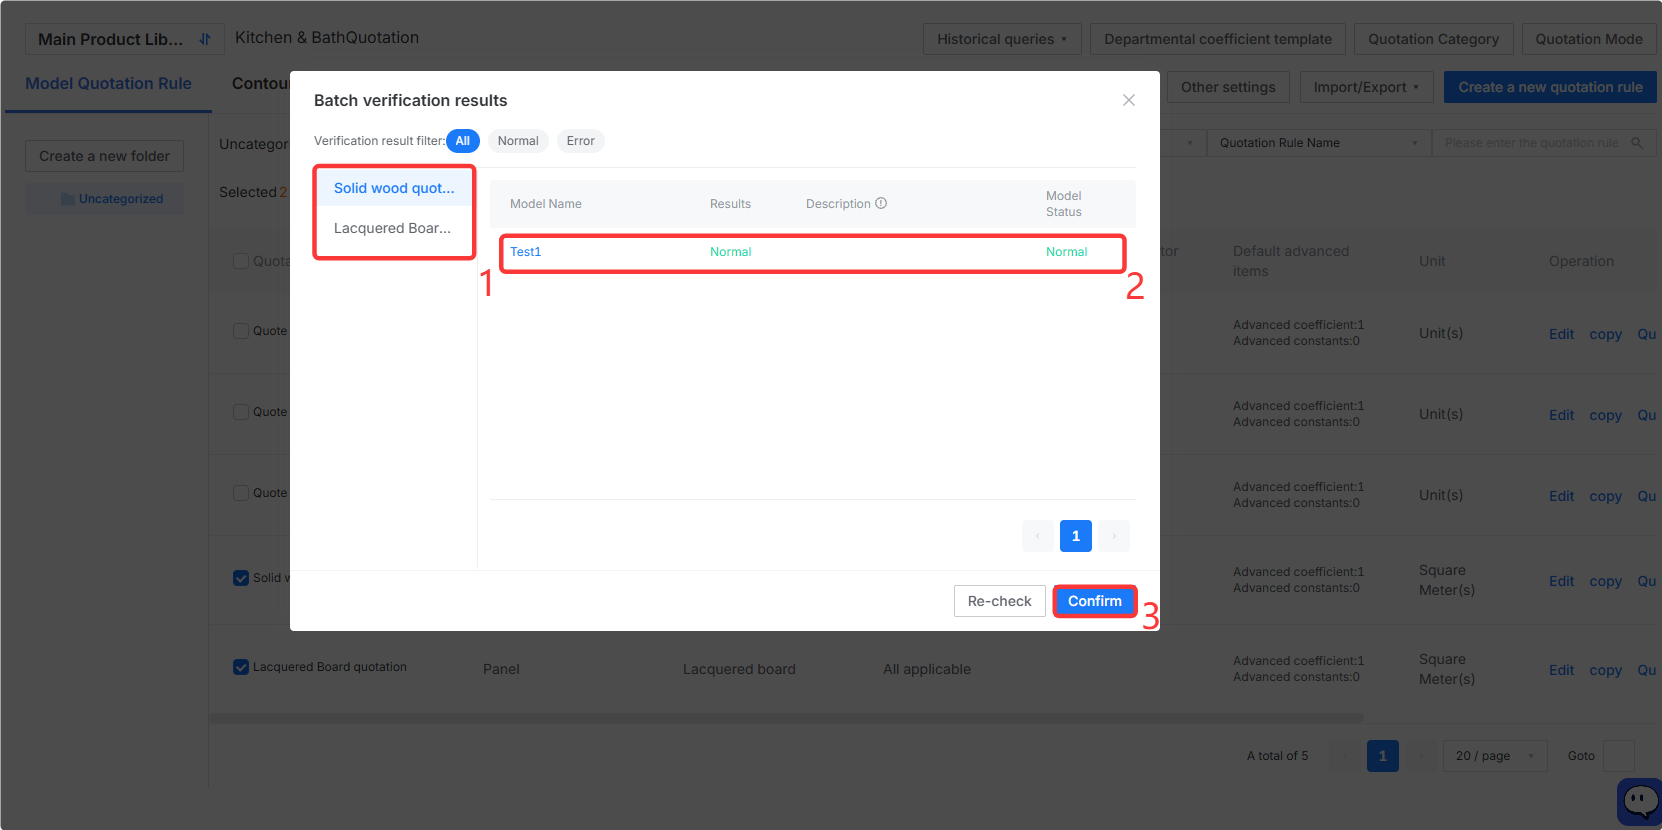Screen dimensions: 1662x830
Task: Open the chat assistant icon
Action: pyautogui.click(x=1640, y=801)
